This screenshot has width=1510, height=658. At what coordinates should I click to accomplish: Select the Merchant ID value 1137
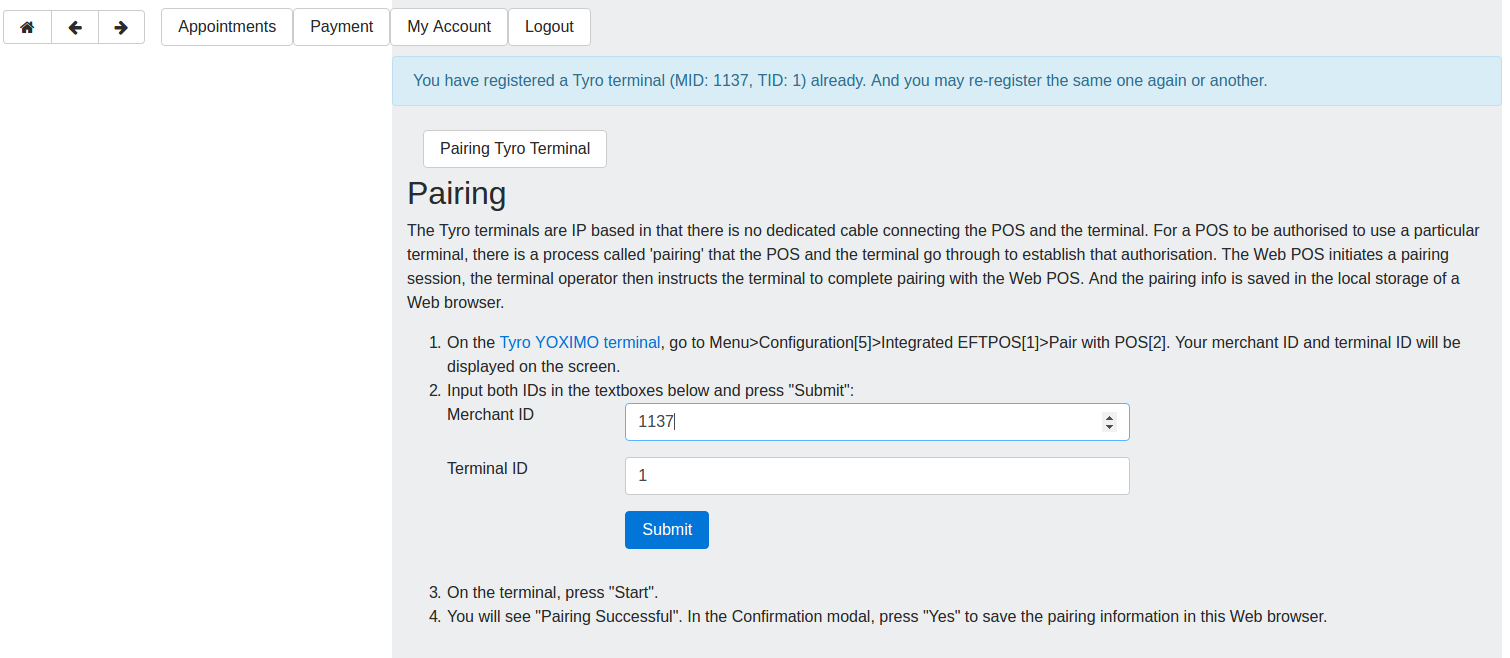coord(654,421)
